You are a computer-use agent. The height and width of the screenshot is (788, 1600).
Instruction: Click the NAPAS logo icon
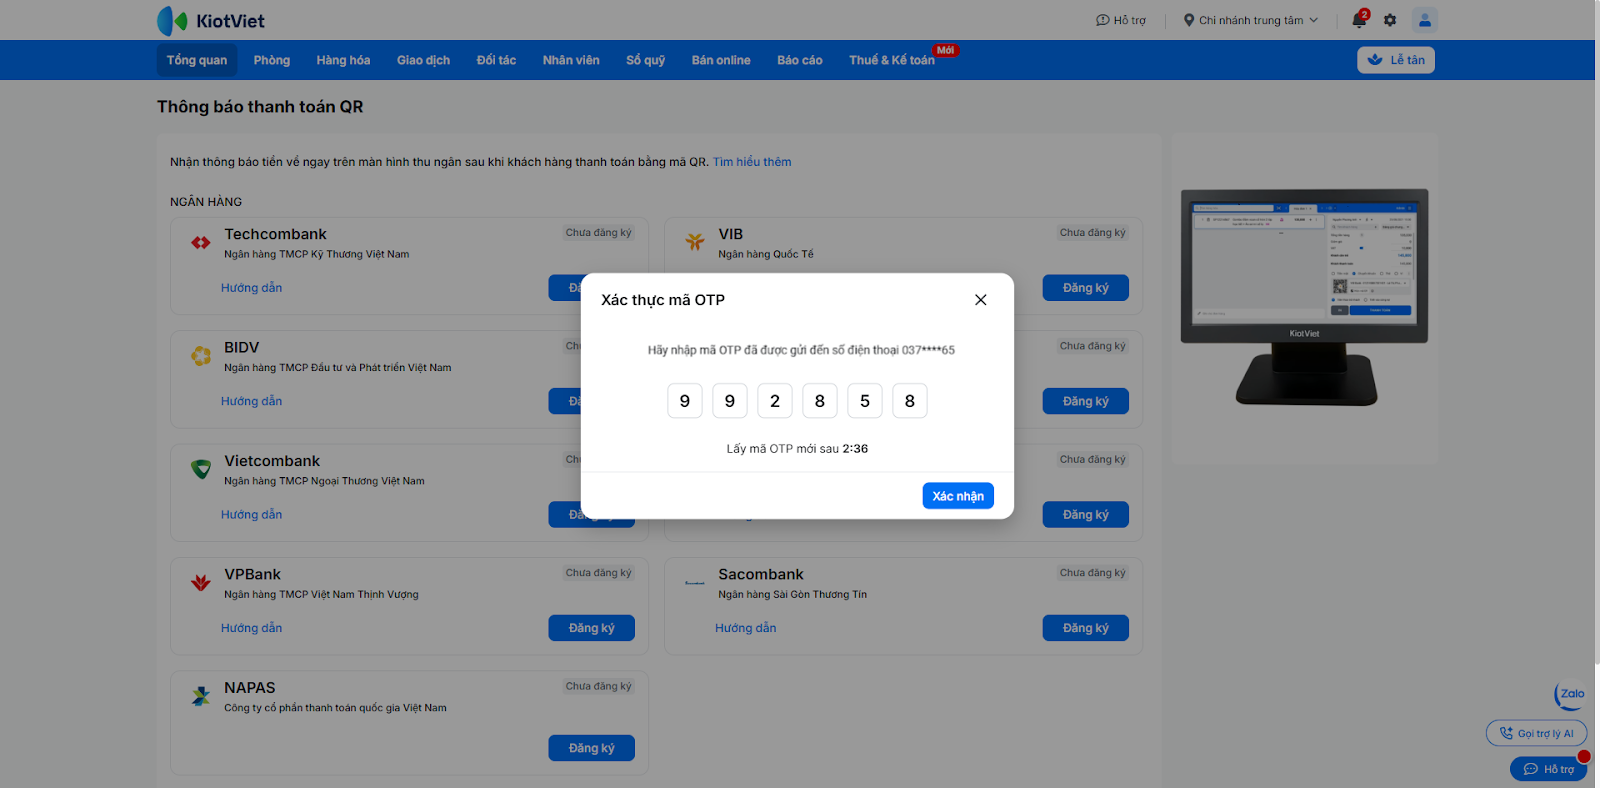pos(201,696)
